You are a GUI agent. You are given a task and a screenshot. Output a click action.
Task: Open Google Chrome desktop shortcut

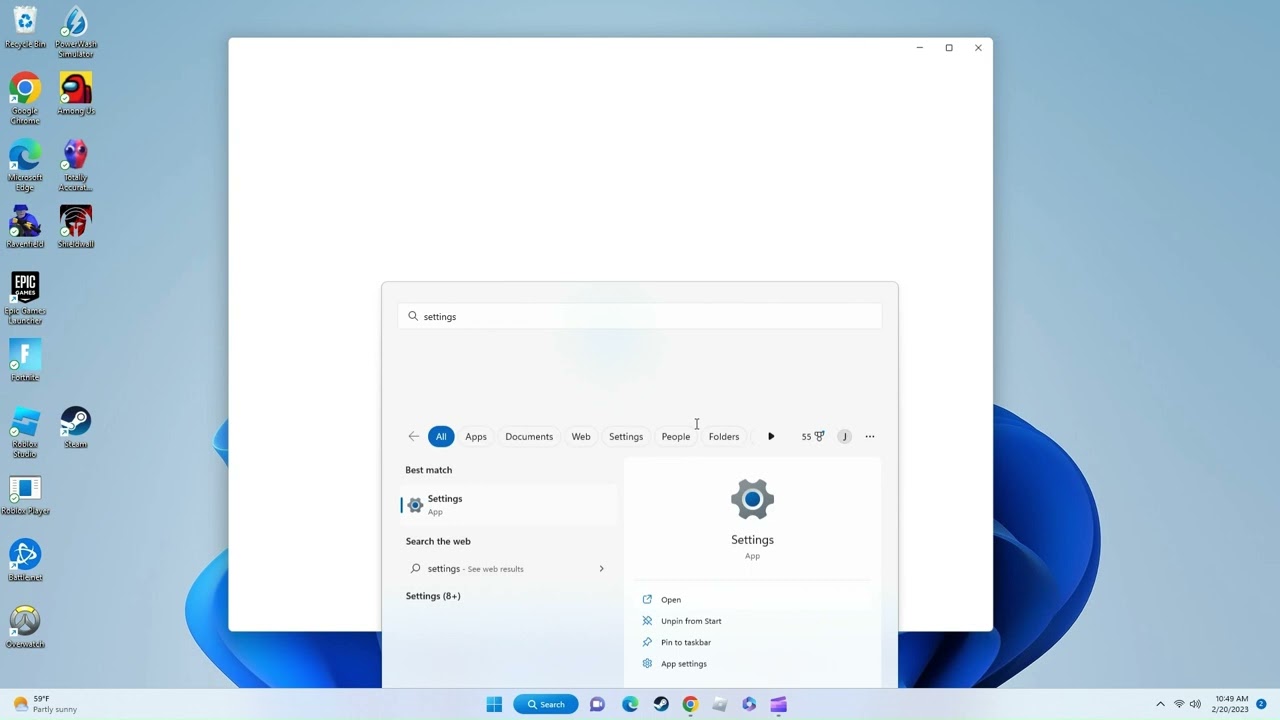(x=25, y=98)
